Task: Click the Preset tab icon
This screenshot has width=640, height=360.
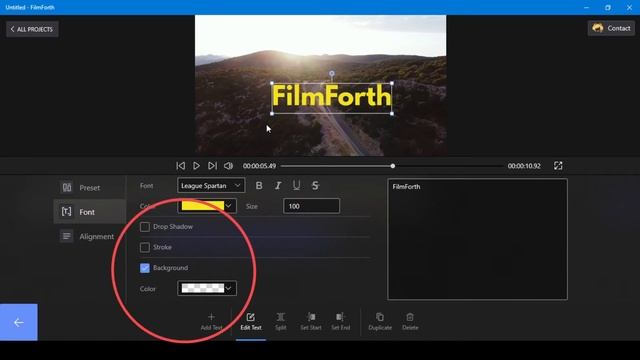Action: click(x=67, y=187)
